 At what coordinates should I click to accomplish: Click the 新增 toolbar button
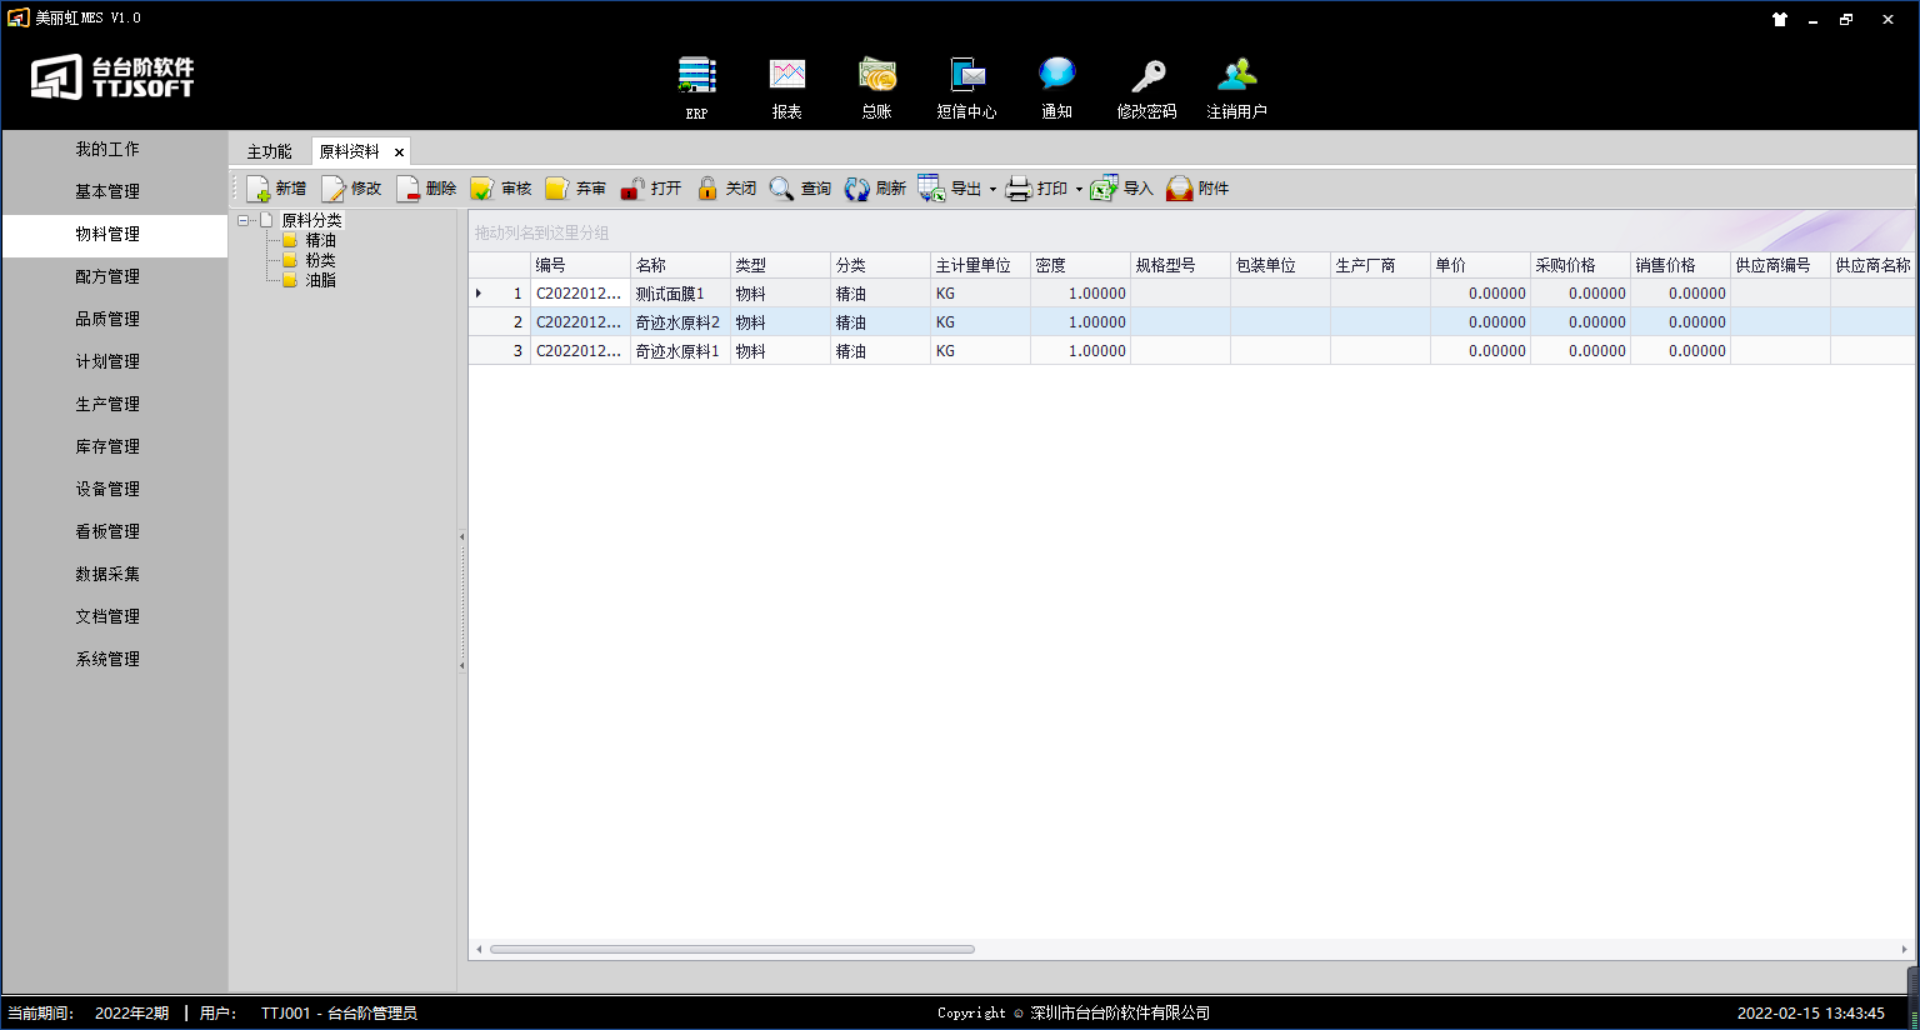(x=277, y=189)
